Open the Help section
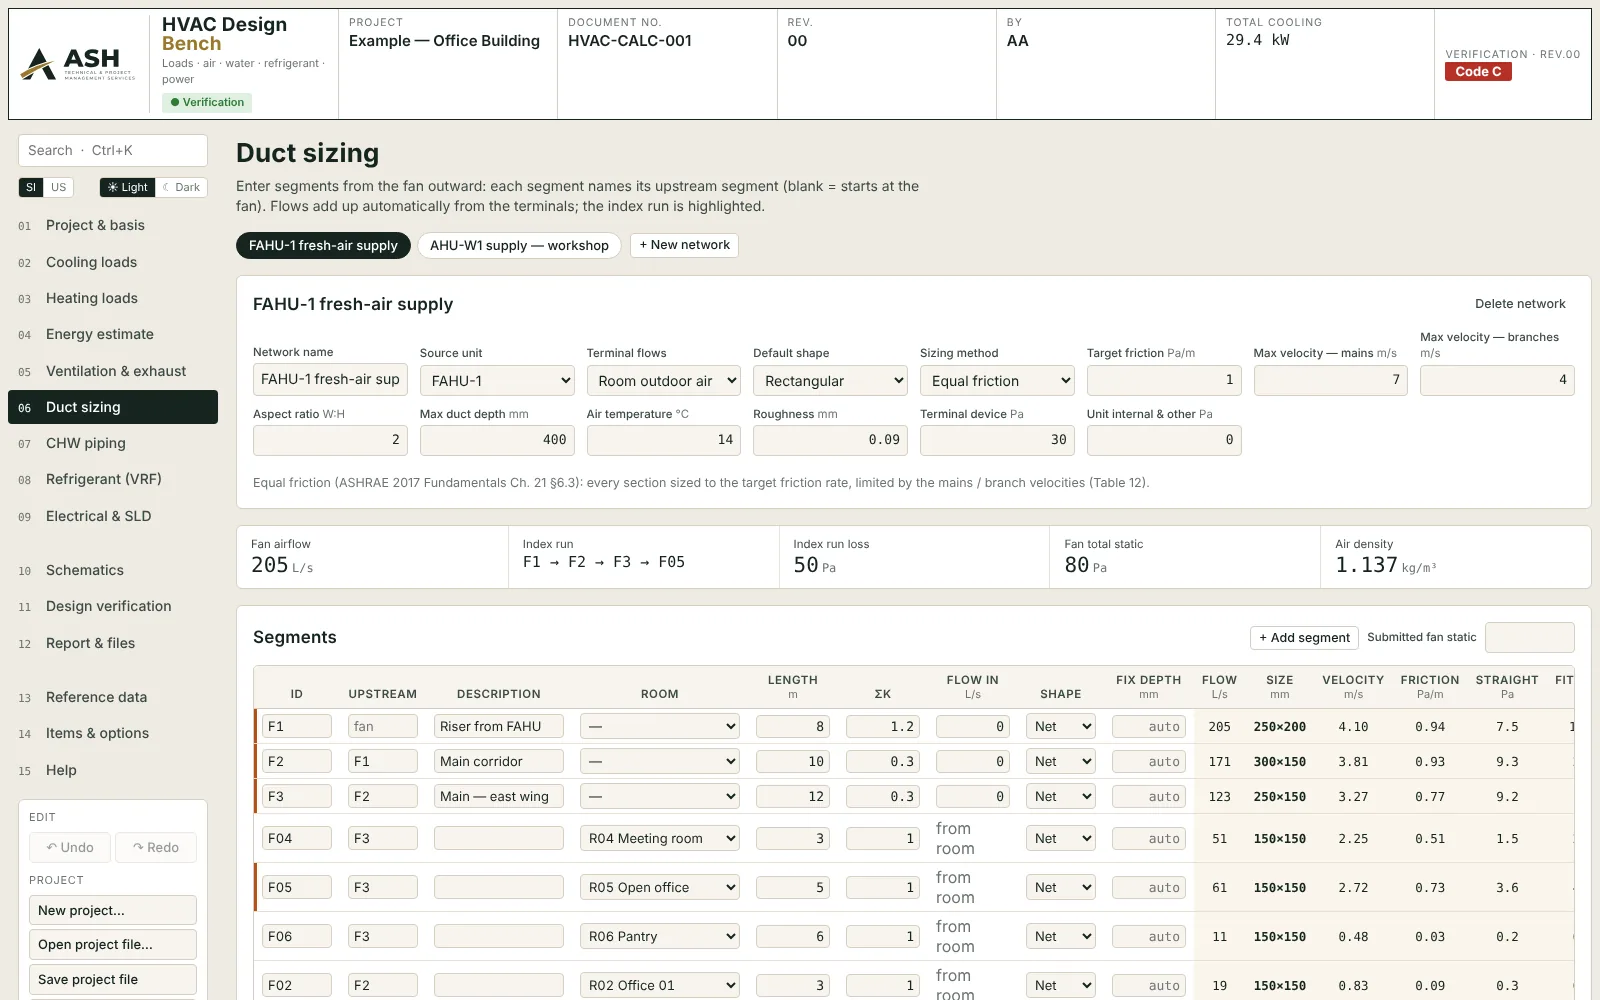This screenshot has width=1600, height=1000. 113,770
